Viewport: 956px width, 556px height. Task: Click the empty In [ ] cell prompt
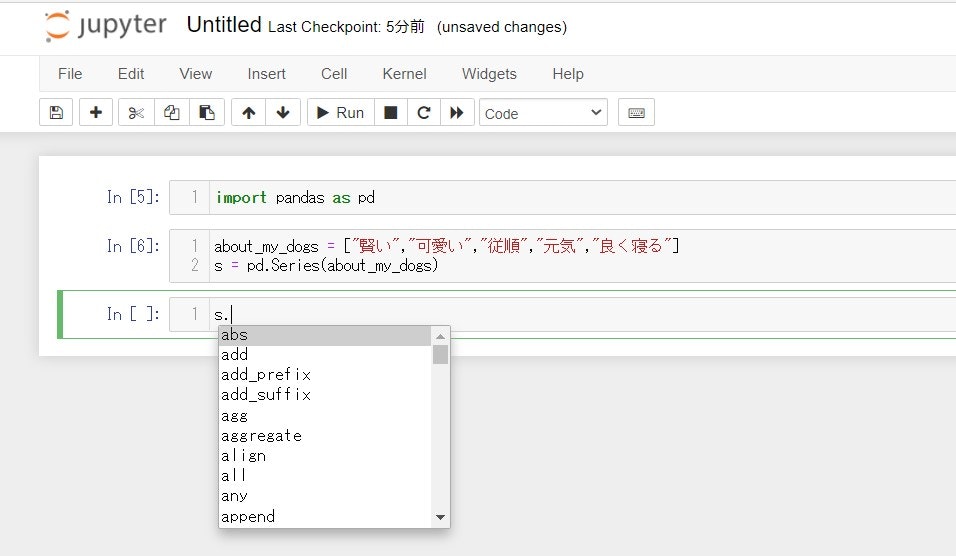pos(133,315)
